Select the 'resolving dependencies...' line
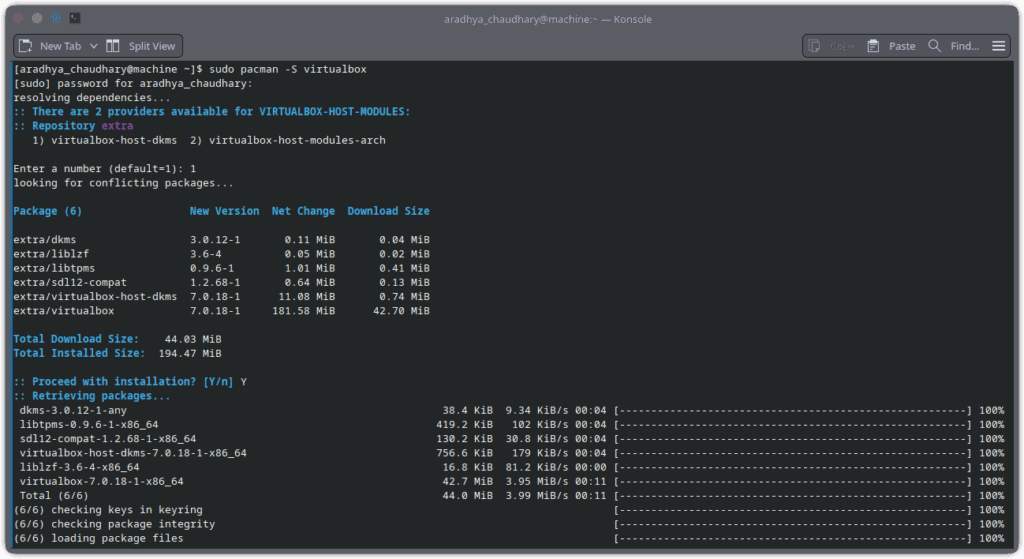 pos(91,98)
